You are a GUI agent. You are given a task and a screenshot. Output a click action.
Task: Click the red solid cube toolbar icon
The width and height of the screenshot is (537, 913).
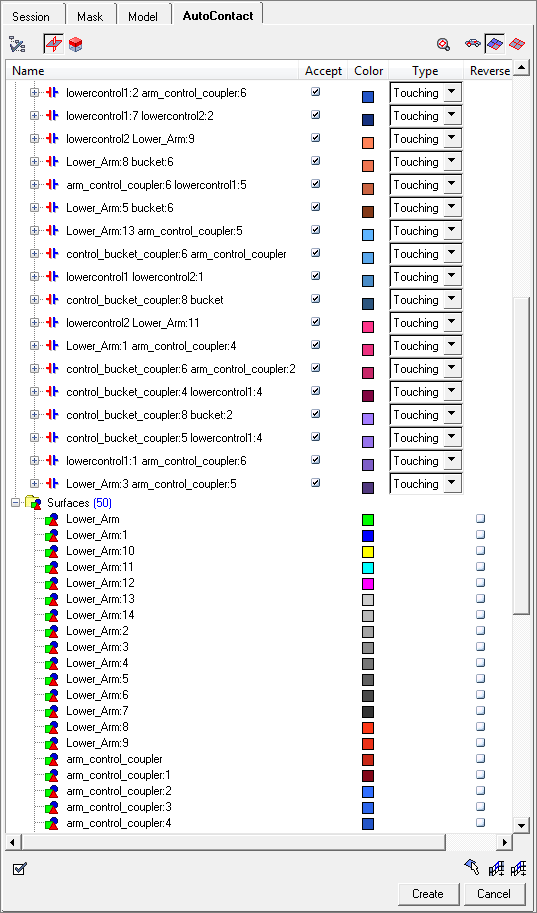75,44
